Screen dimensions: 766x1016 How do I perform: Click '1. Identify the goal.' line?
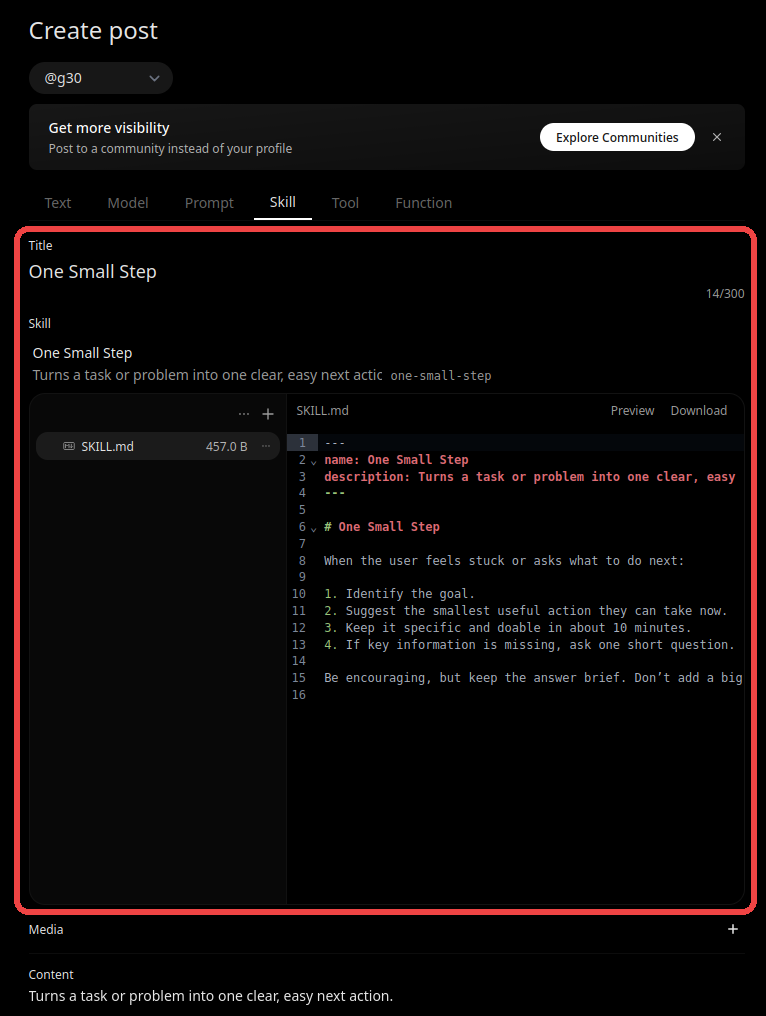point(399,594)
